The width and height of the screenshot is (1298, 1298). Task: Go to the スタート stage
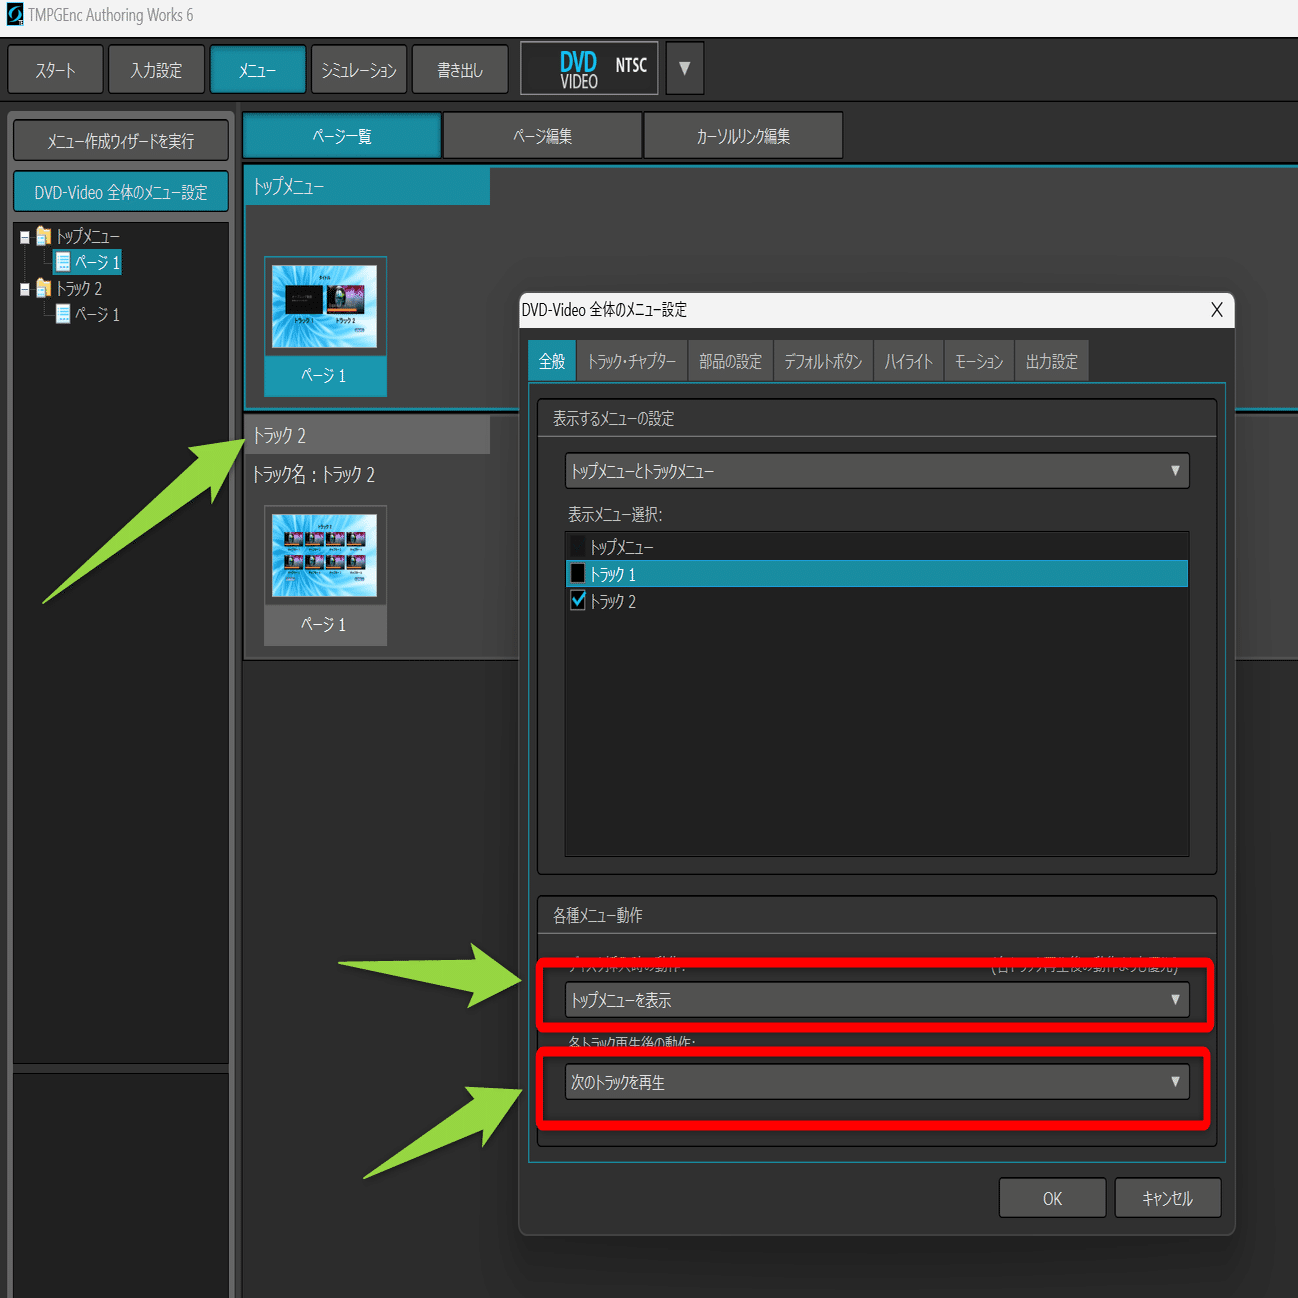[55, 69]
